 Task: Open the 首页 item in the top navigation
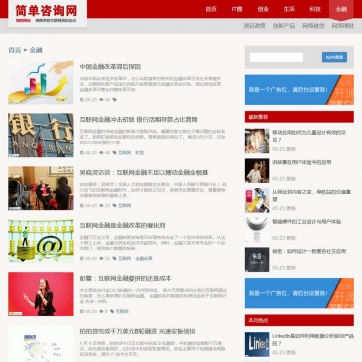[x=211, y=9]
